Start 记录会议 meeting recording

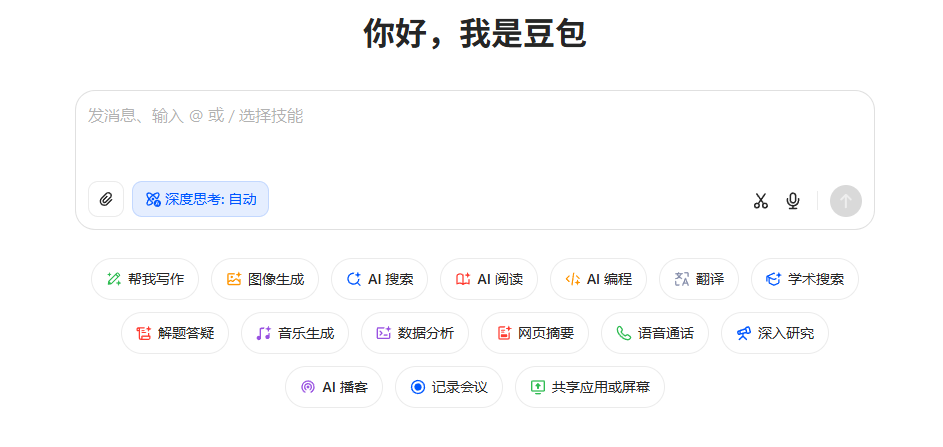tap(449, 387)
